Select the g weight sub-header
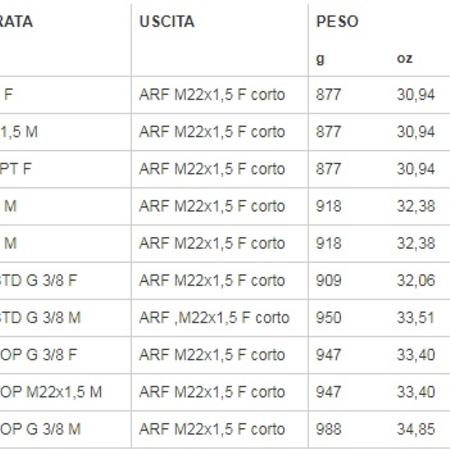This screenshot has height=450, width=450. [x=320, y=59]
